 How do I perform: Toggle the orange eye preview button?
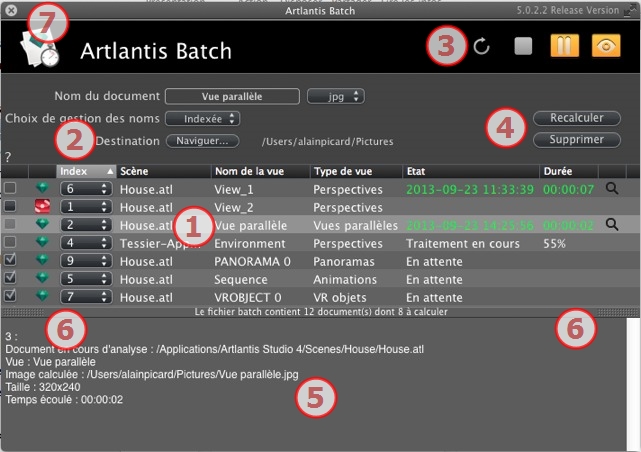coord(606,45)
